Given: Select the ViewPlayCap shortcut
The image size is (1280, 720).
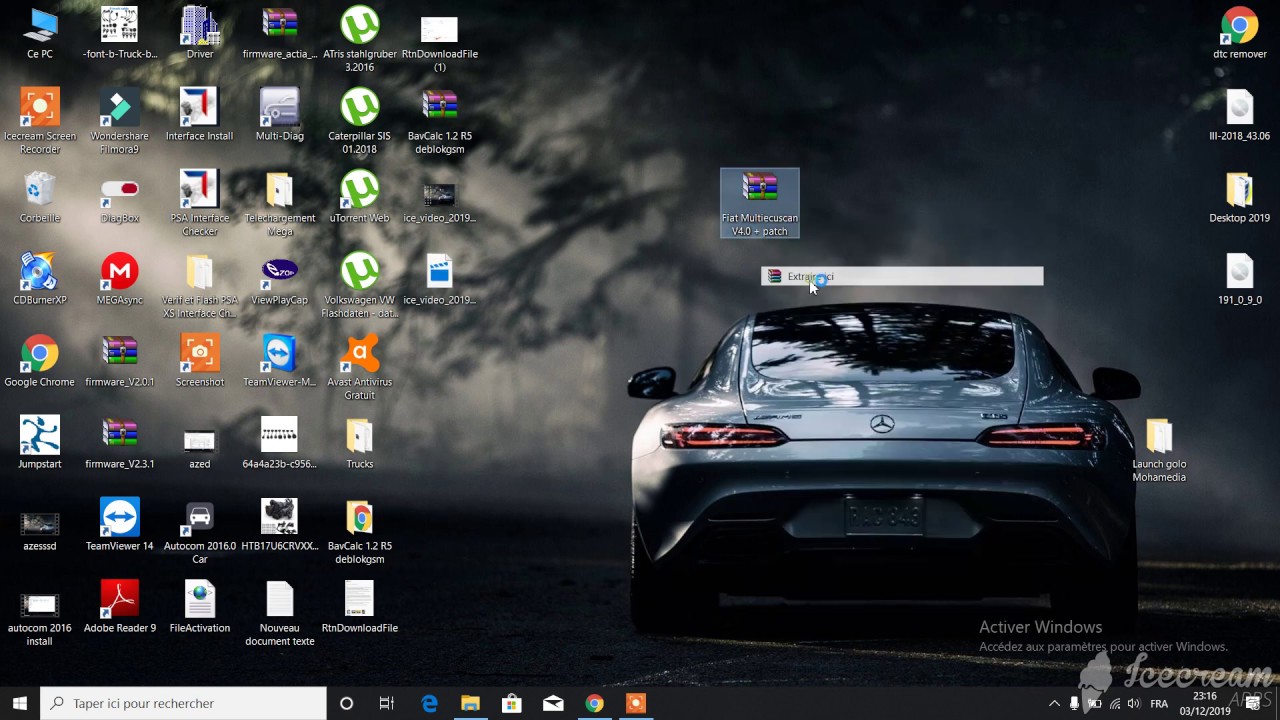Looking at the screenshot, I should tap(280, 279).
